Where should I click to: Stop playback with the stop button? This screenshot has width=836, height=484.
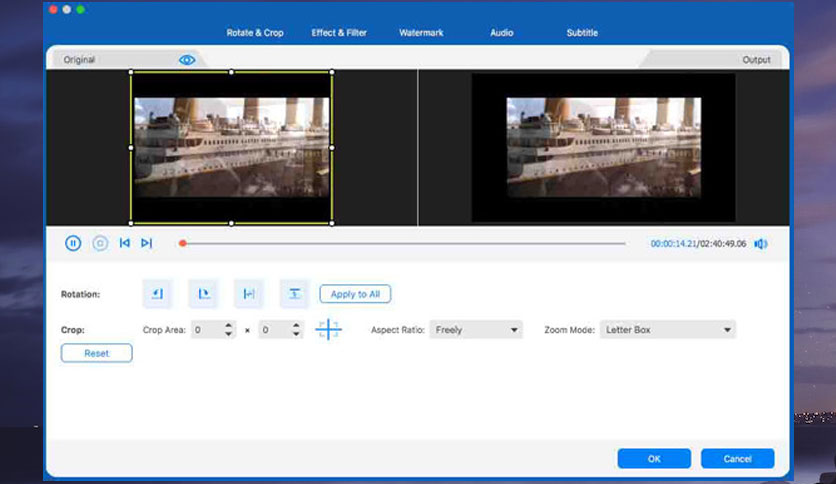100,244
